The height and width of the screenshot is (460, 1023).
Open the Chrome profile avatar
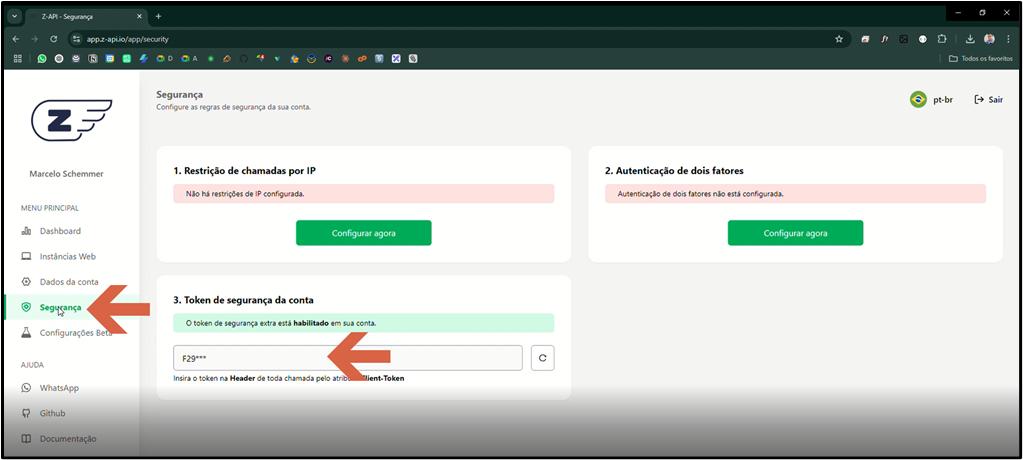pos(989,39)
